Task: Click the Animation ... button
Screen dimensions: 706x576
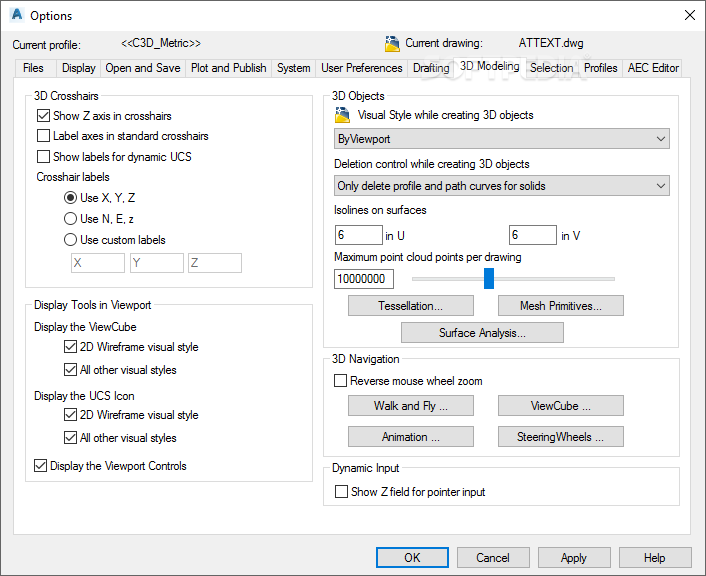Action: (411, 437)
